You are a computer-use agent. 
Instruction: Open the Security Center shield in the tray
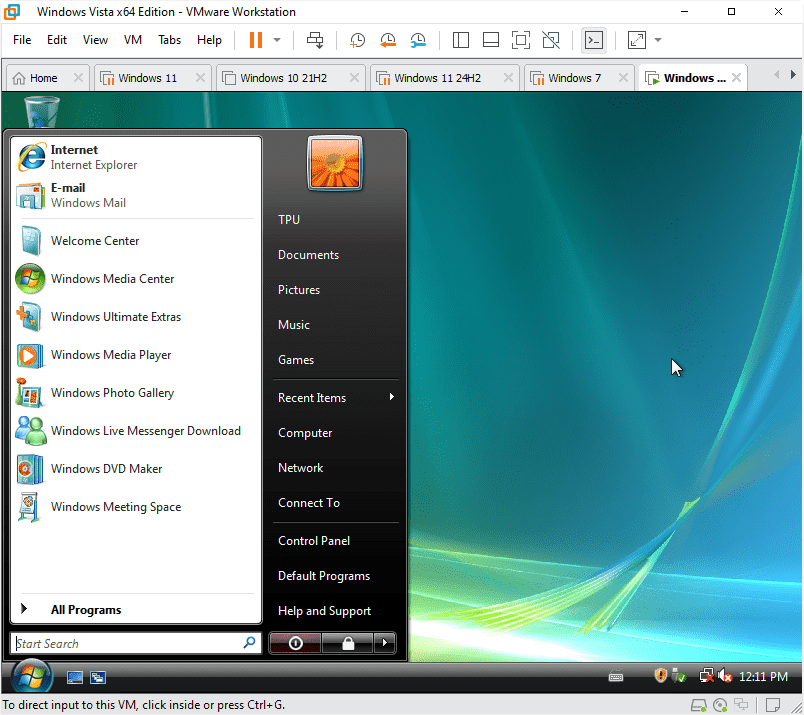661,675
